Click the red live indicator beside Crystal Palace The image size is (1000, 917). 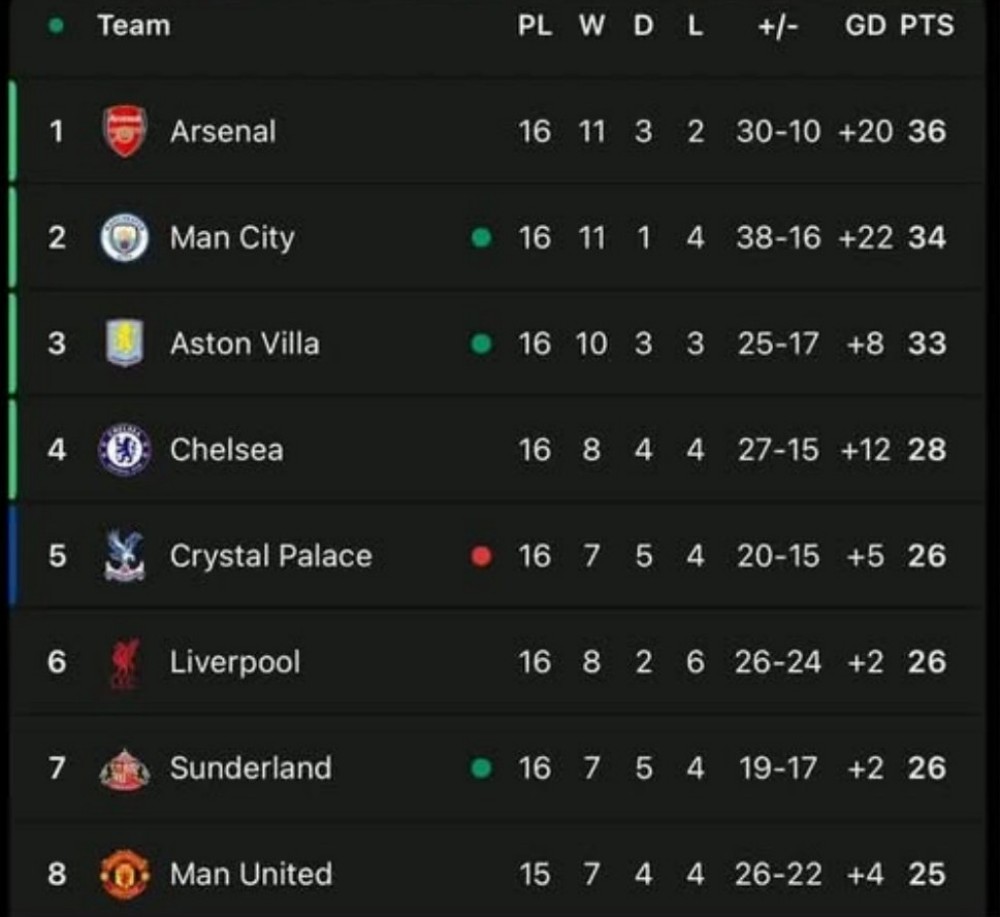(481, 556)
